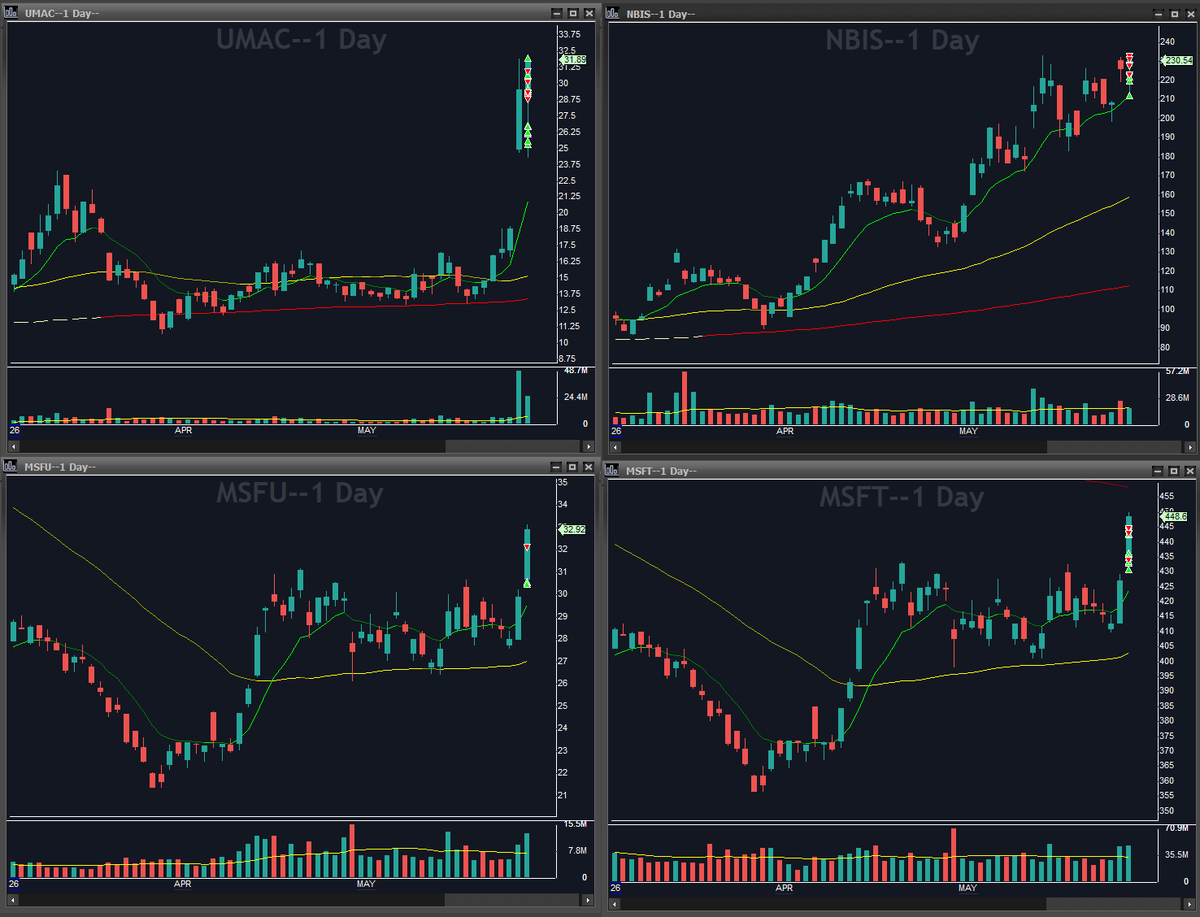Select the UMAC--1 Day-- title bar text
This screenshot has height=917, width=1200.
[x=61, y=13]
